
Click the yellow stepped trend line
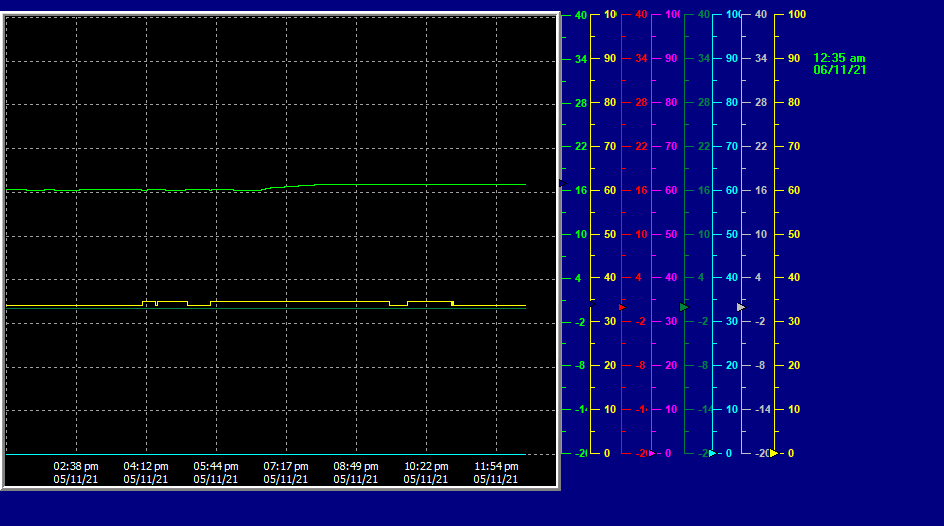[300, 301]
